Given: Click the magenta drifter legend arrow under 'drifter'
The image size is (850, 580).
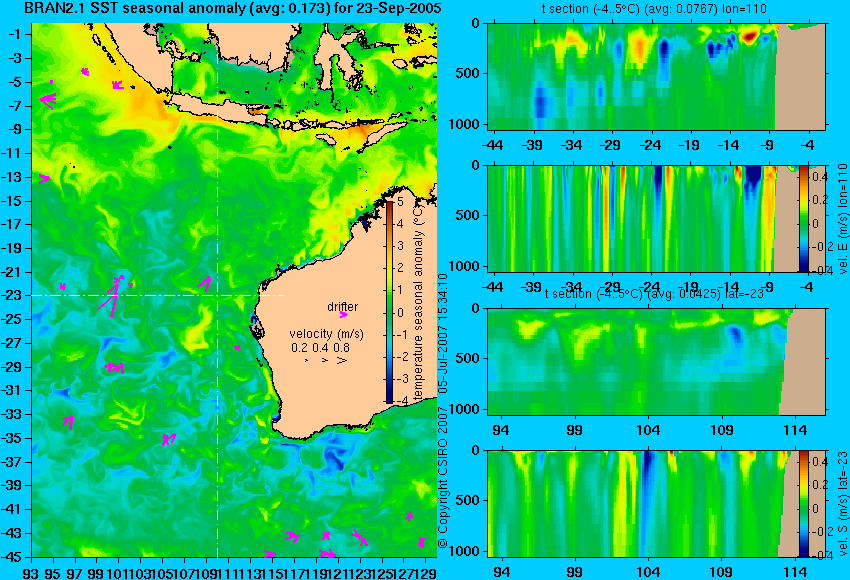Looking at the screenshot, I should [x=343, y=314].
